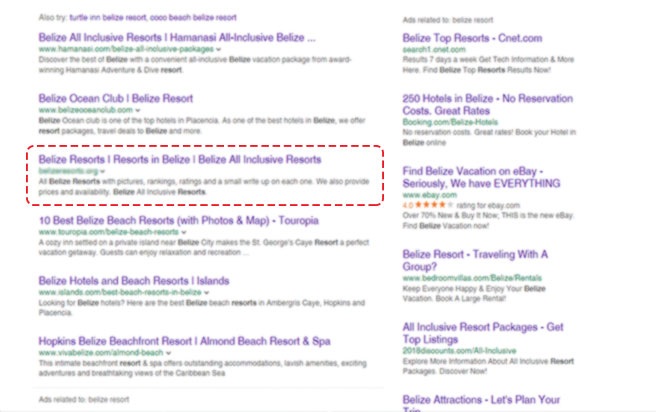Click the eBay star rating

[434, 205]
